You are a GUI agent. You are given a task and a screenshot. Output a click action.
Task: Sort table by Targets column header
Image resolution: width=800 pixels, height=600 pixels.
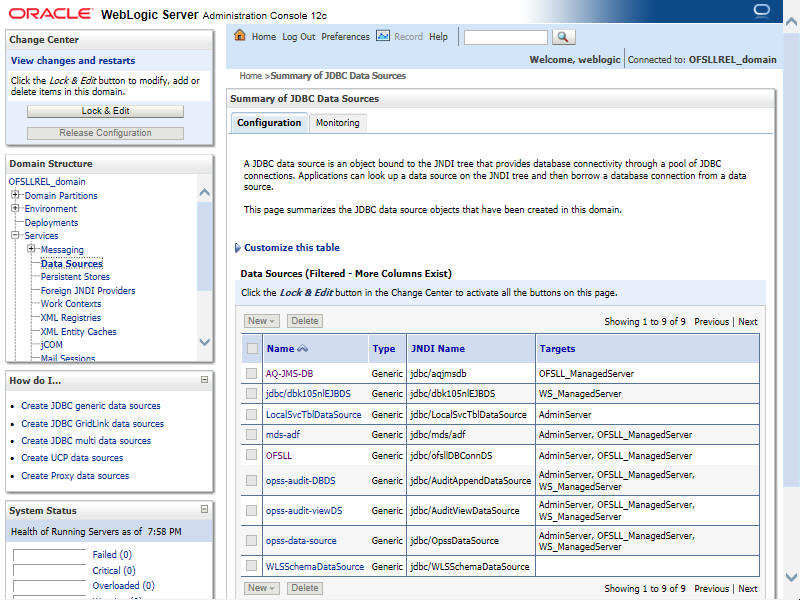pos(557,348)
